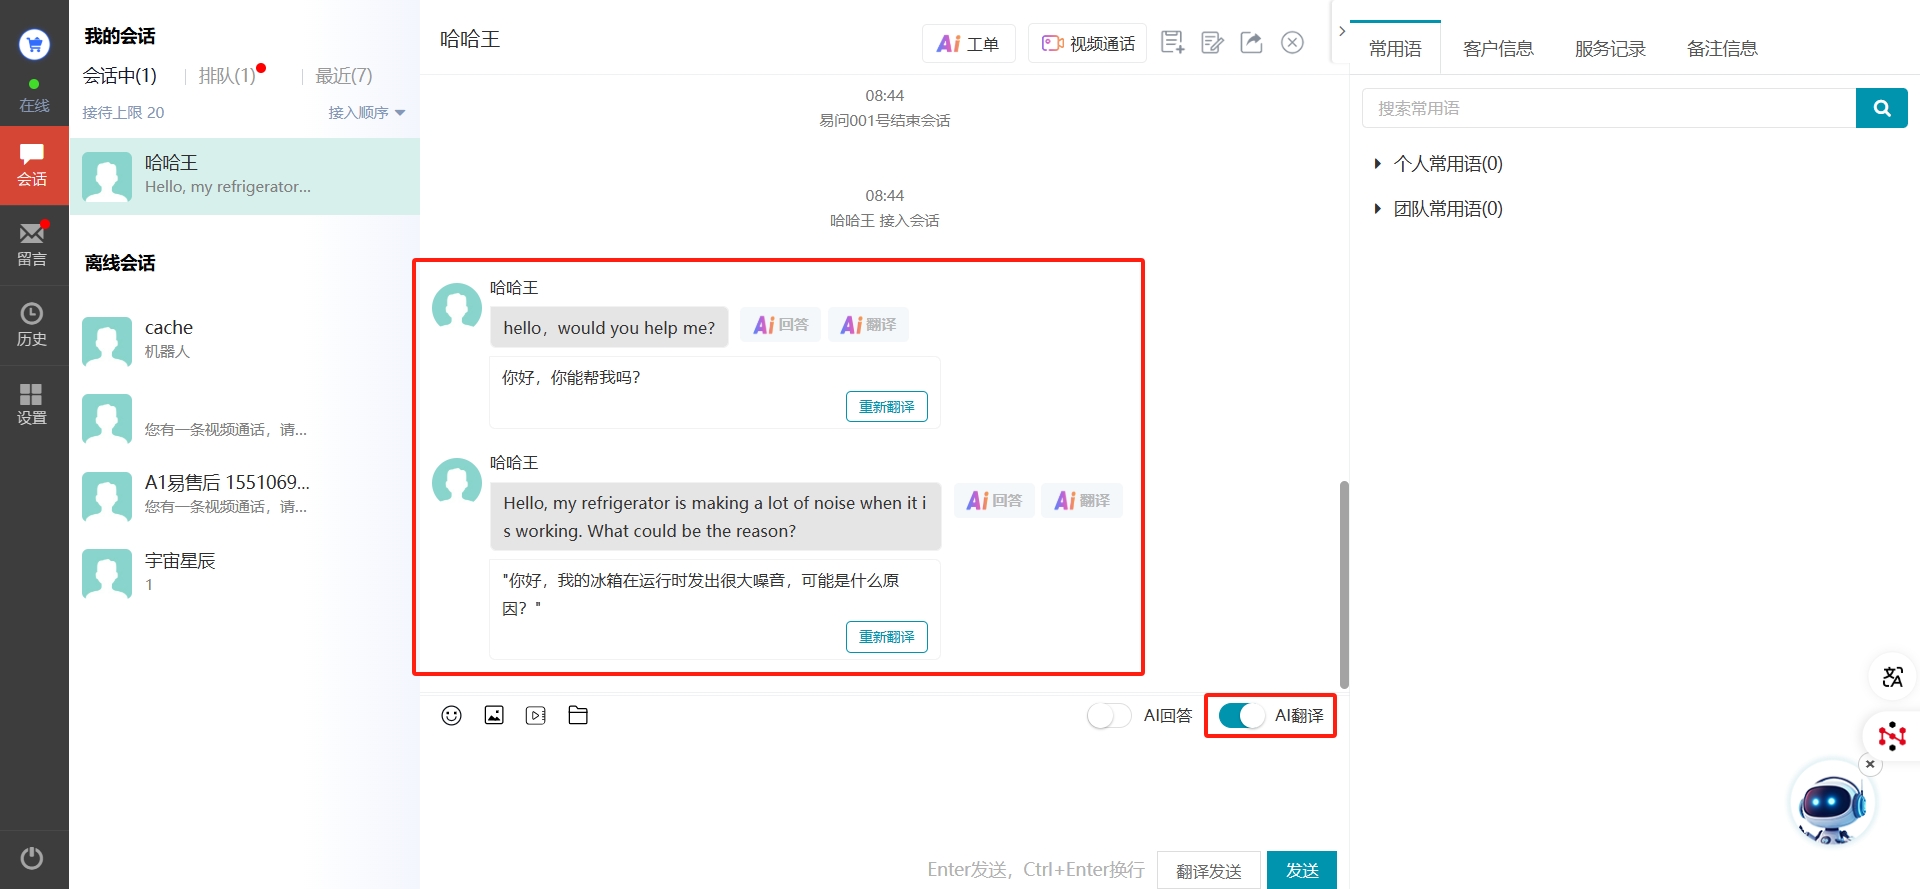Click AI 回答 for 'hello, would you help me?'
The width and height of the screenshot is (1920, 889).
click(x=781, y=325)
